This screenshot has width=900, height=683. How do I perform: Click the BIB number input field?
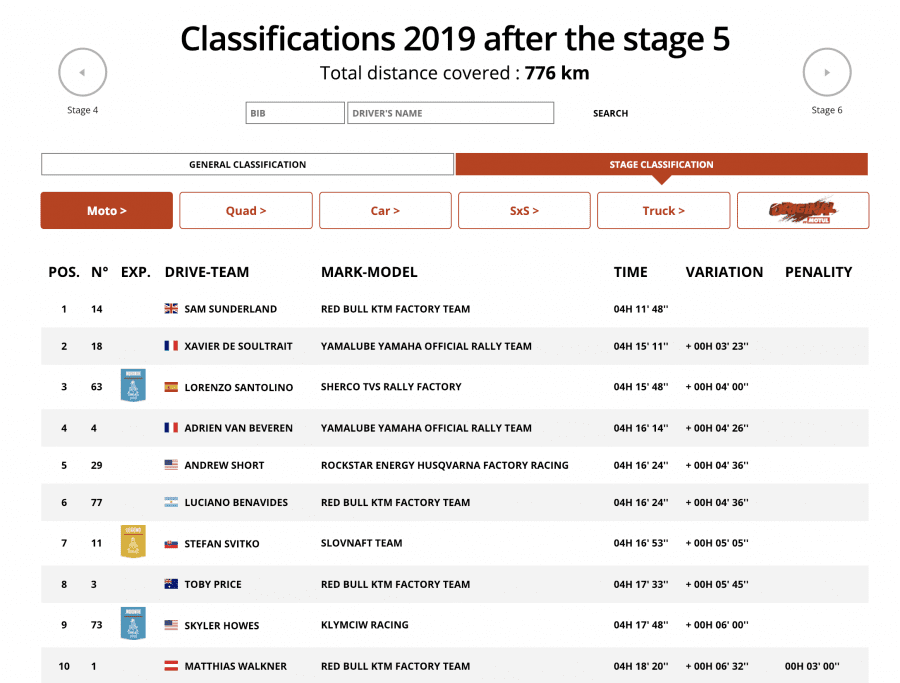(x=294, y=113)
